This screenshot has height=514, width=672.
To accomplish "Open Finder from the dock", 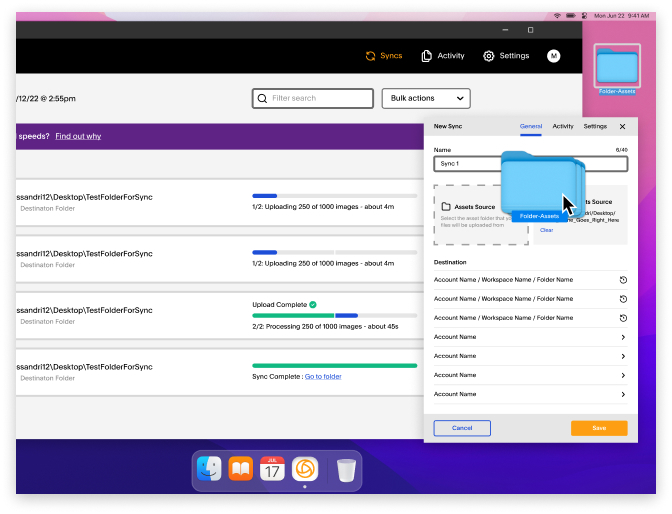I will pyautogui.click(x=209, y=469).
